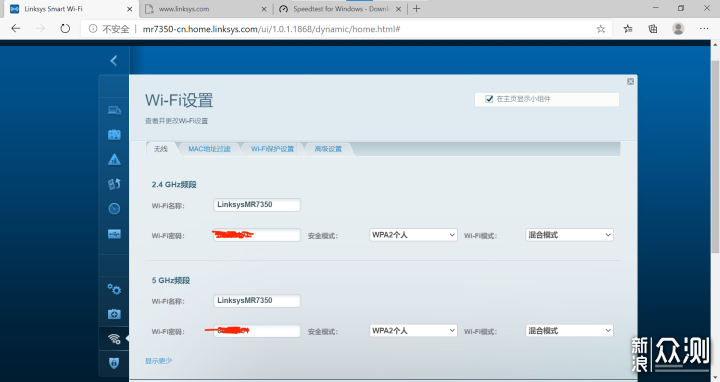The image size is (720, 382).
Task: Open browser collections icon
Action: 653,29
